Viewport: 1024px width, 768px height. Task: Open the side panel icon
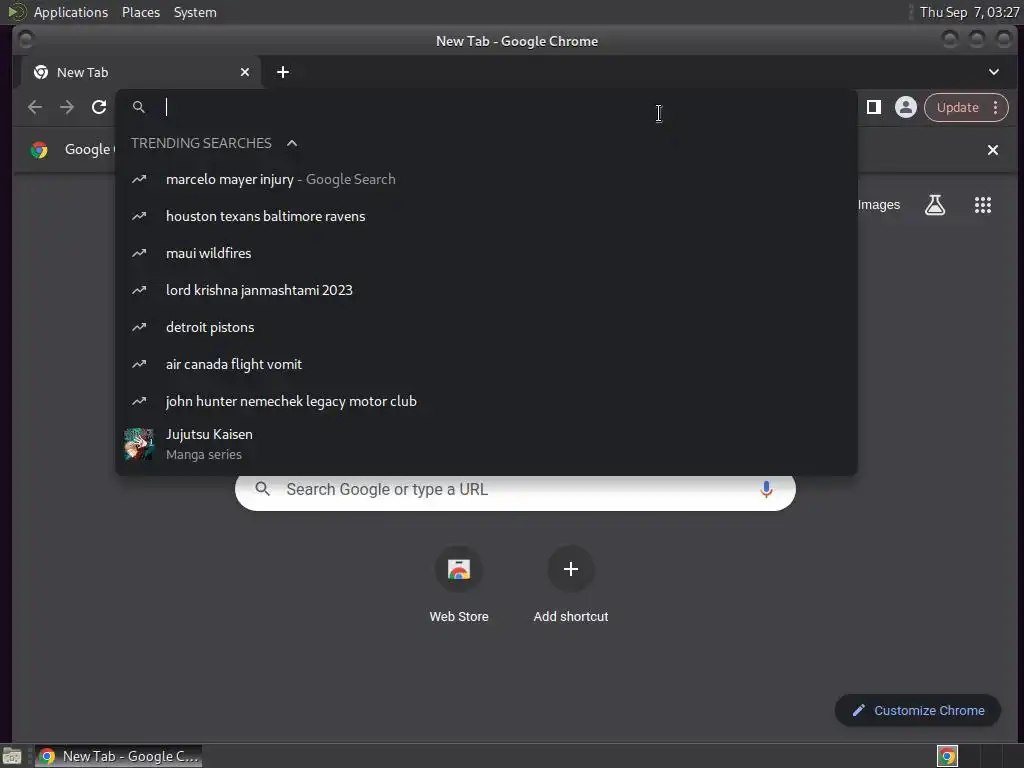point(874,107)
